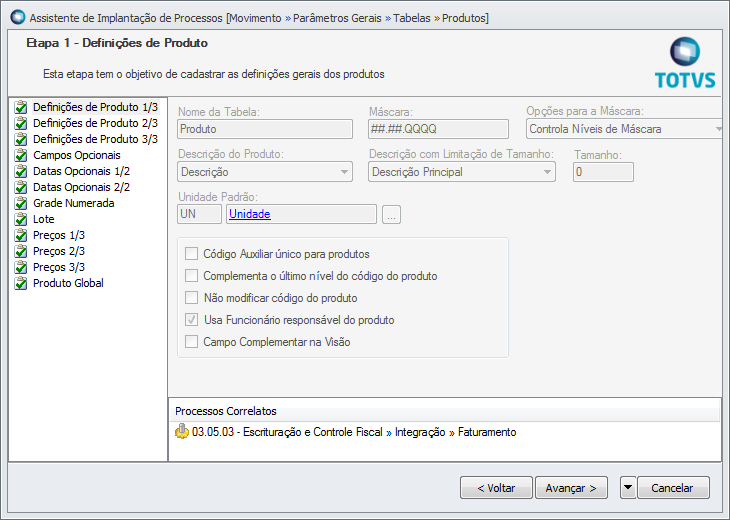The image size is (730, 520).
Task: Click the Tamanho field
Action: tap(603, 172)
